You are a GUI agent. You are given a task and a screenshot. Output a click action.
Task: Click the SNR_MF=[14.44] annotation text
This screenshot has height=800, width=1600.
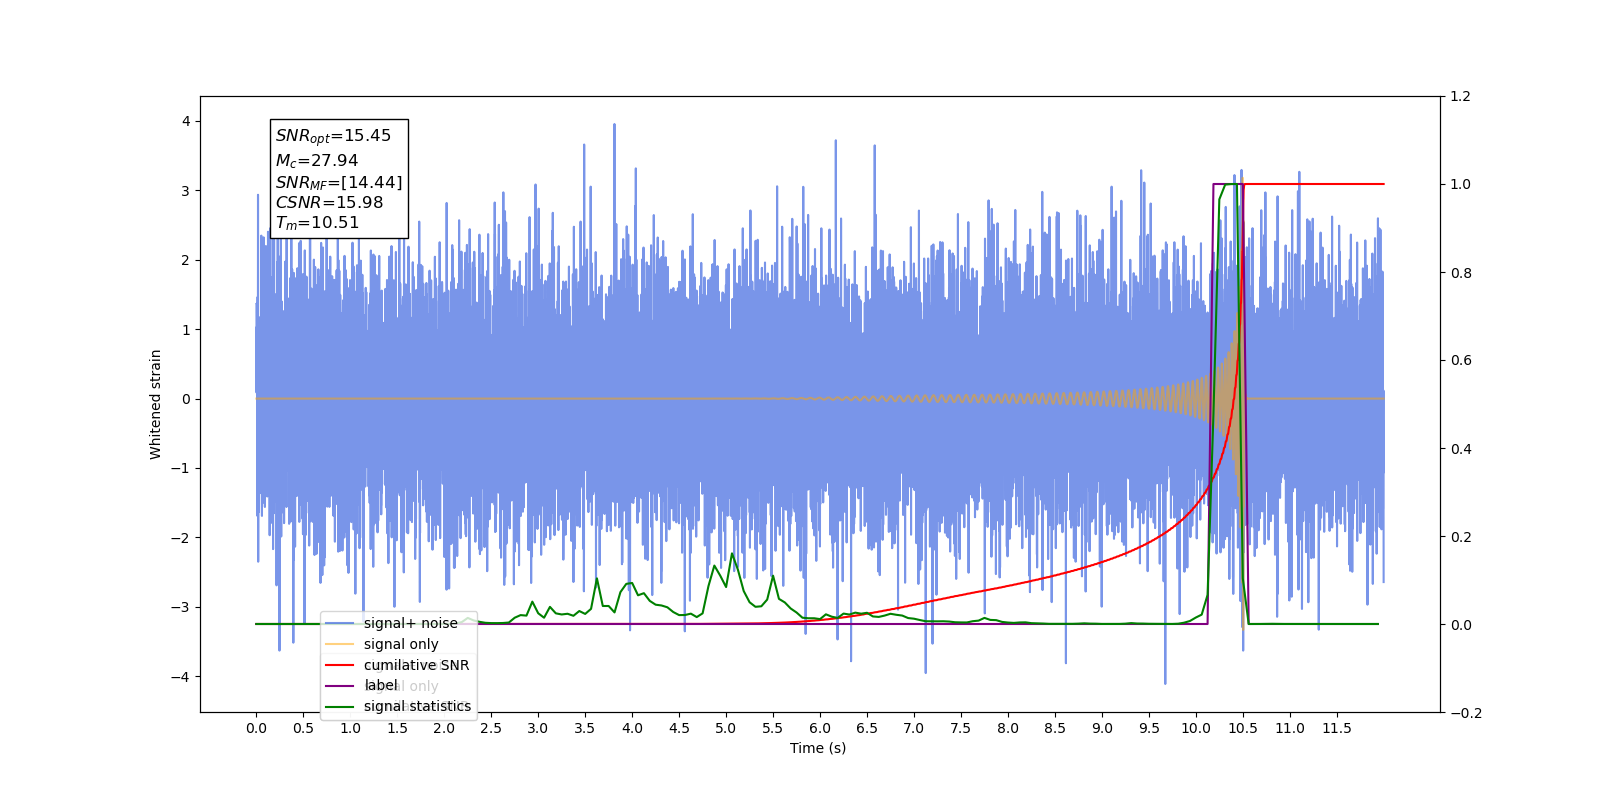click(339, 182)
